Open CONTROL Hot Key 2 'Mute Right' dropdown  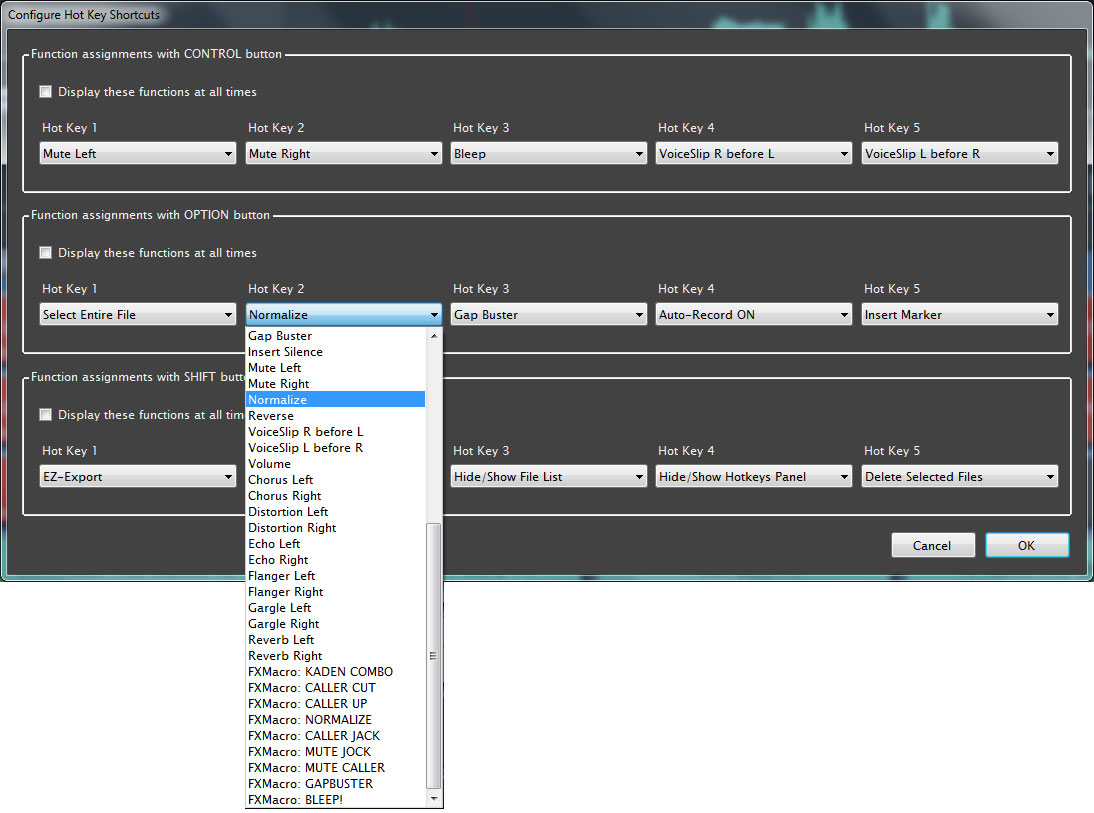click(x=343, y=154)
